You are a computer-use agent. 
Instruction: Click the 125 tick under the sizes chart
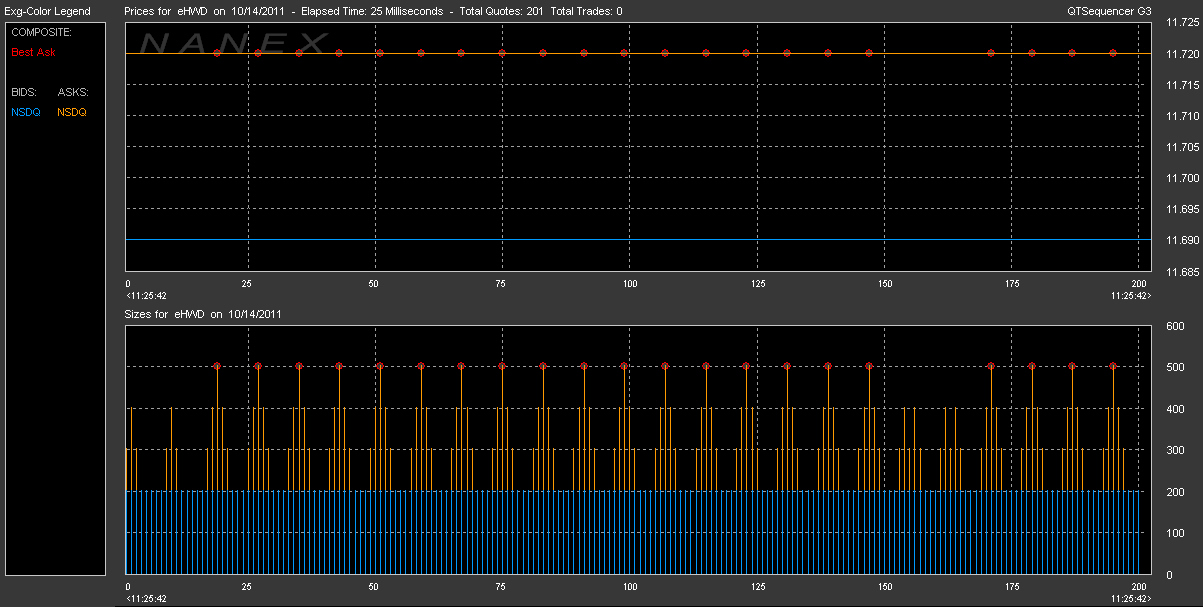[758, 587]
